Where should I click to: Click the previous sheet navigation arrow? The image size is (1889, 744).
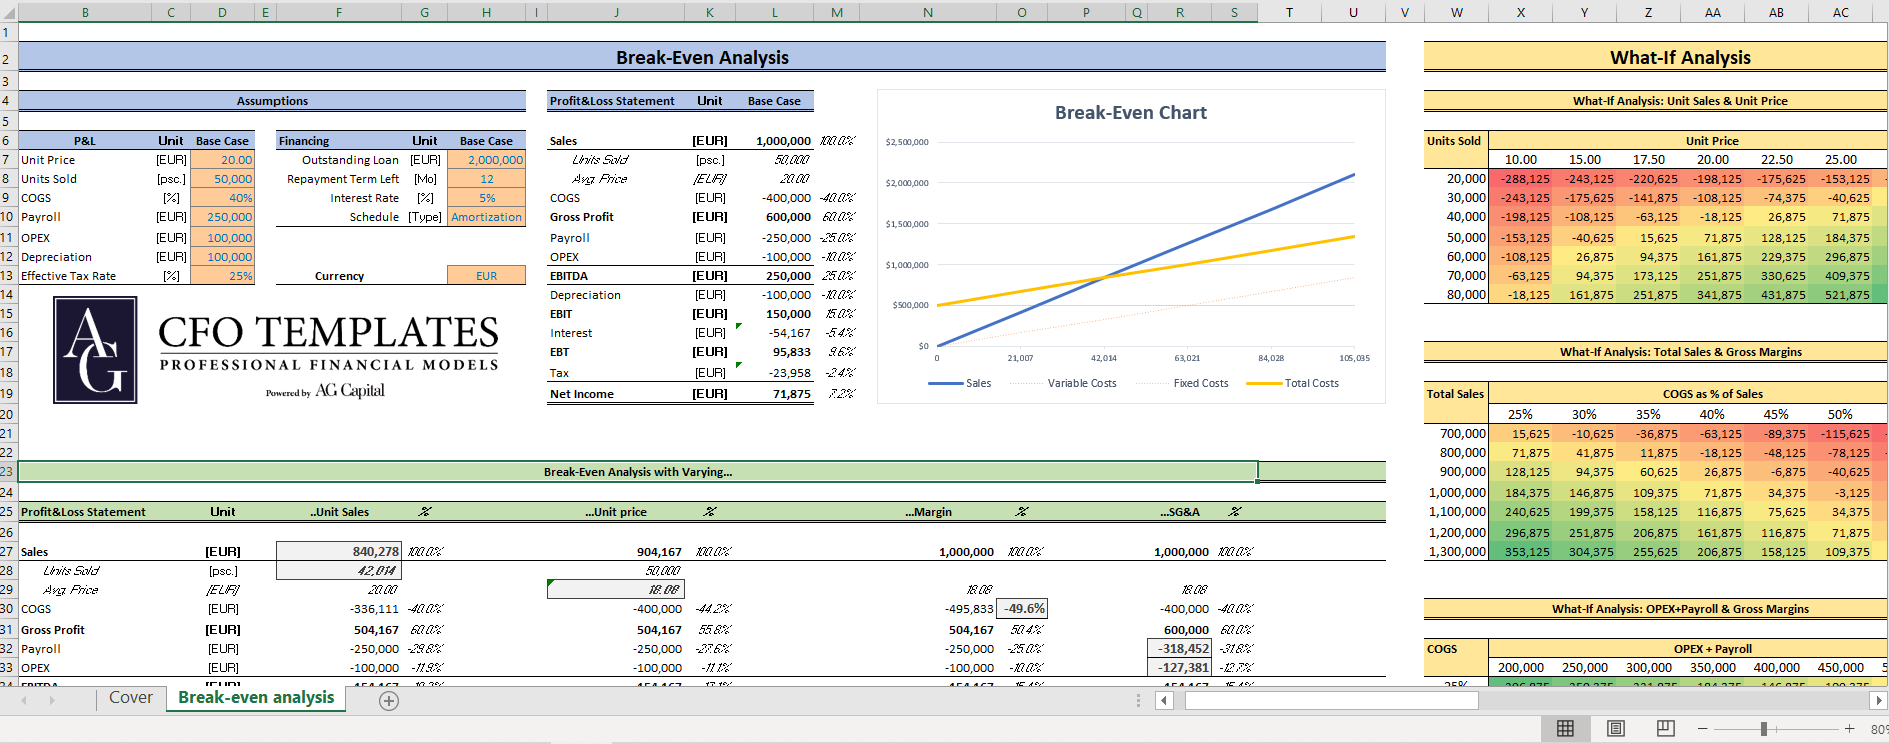point(24,700)
